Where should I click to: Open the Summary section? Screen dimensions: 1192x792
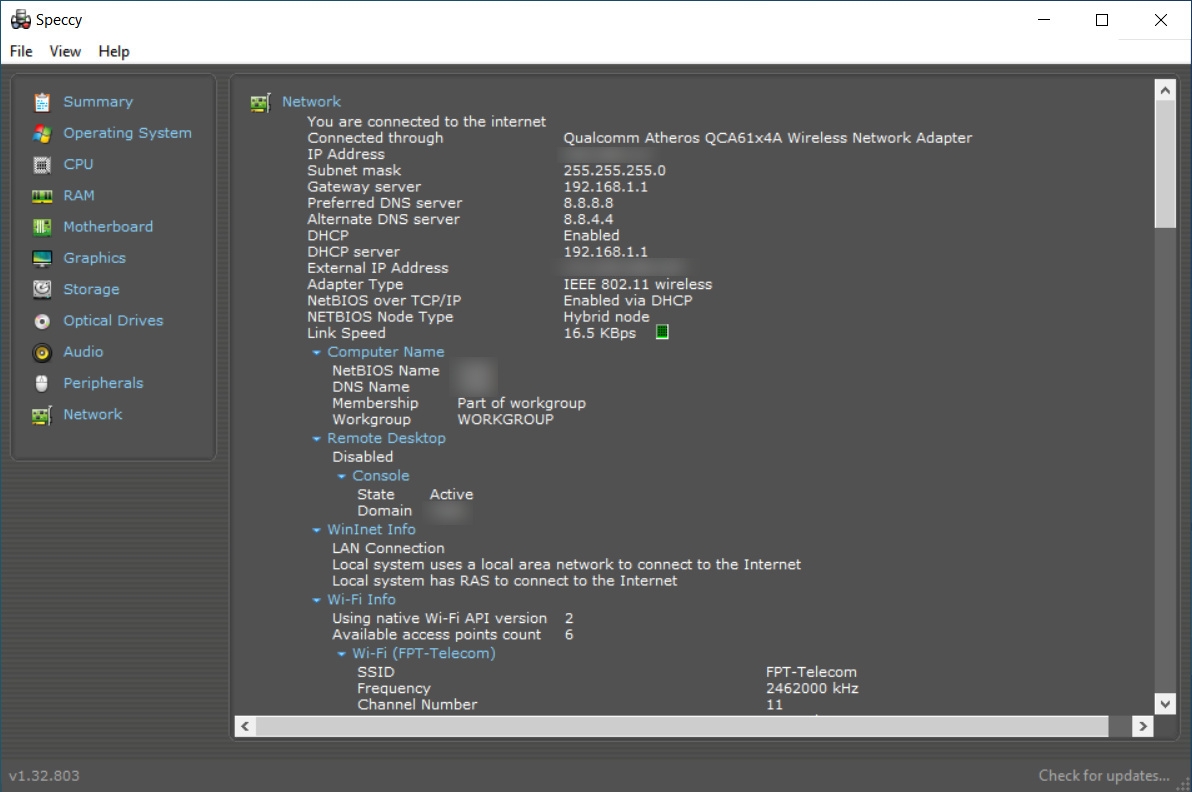pyautogui.click(x=97, y=102)
